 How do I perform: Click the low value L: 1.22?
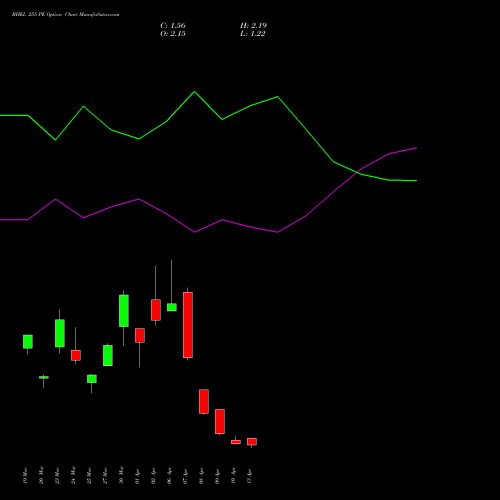click(x=252, y=34)
